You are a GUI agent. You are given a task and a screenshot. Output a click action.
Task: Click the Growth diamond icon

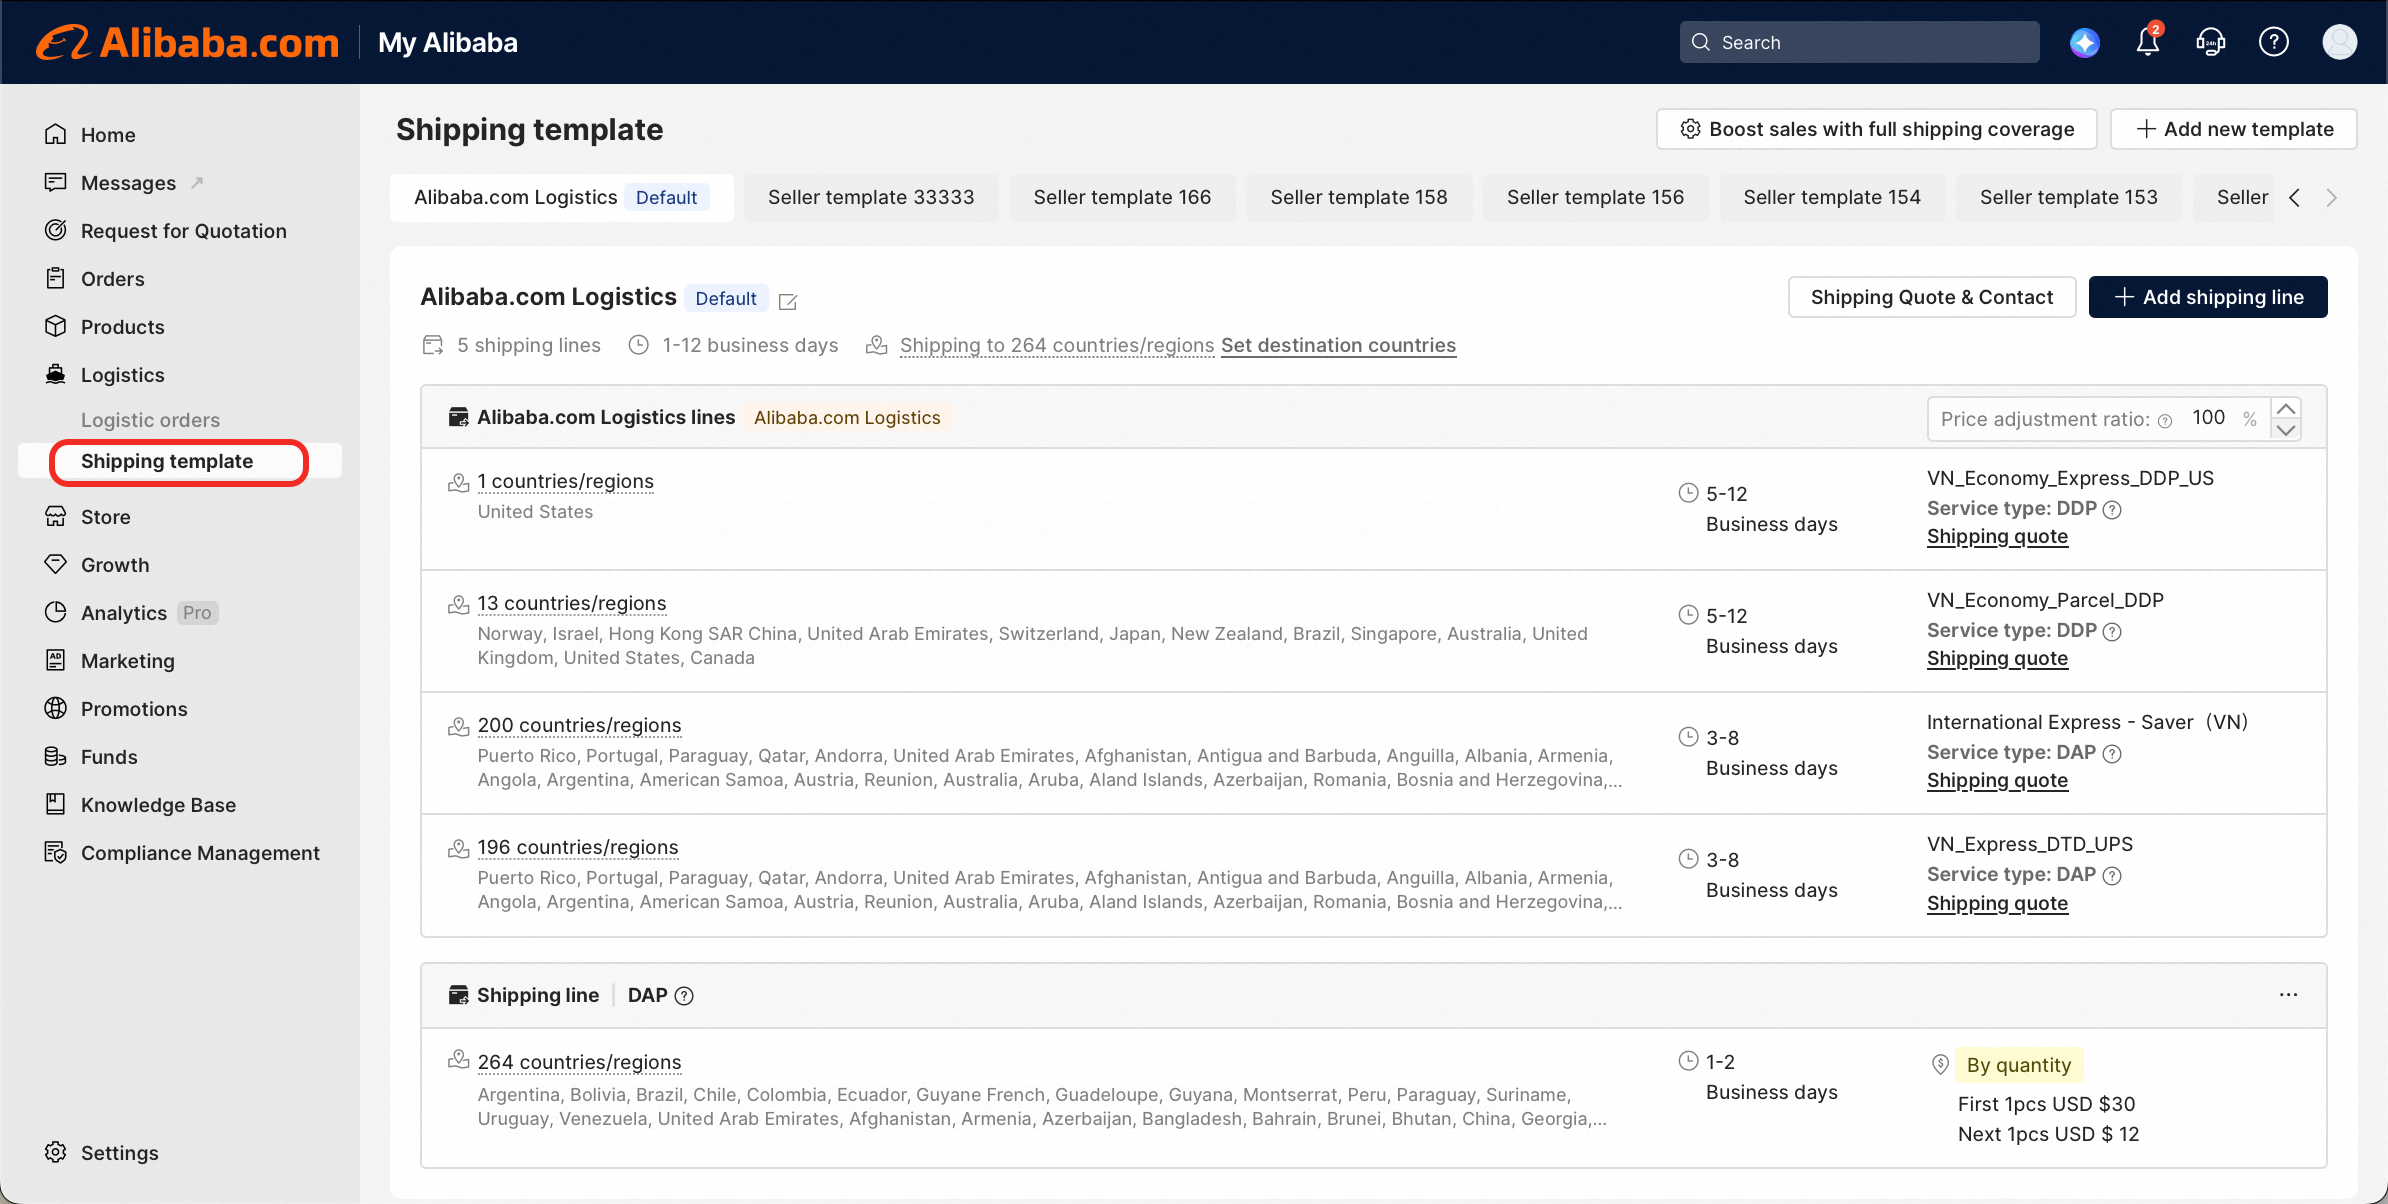pos(56,564)
